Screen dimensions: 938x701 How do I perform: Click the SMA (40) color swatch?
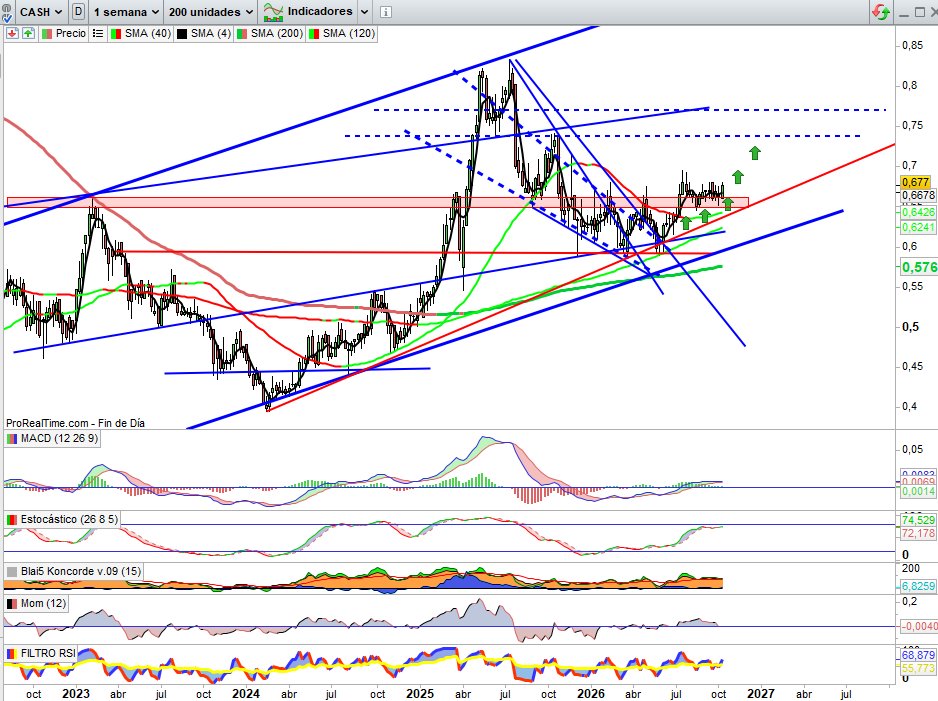[x=116, y=34]
